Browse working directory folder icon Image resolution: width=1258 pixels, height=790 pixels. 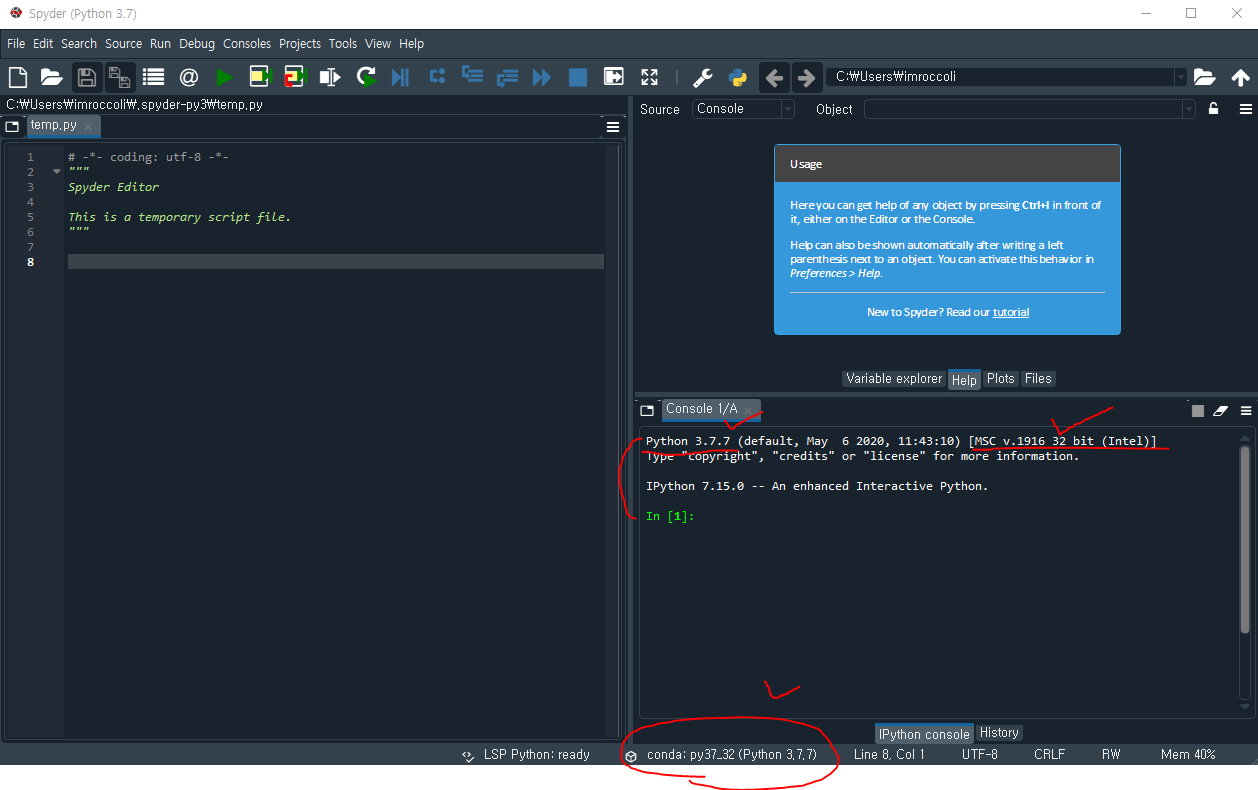click(x=1204, y=77)
